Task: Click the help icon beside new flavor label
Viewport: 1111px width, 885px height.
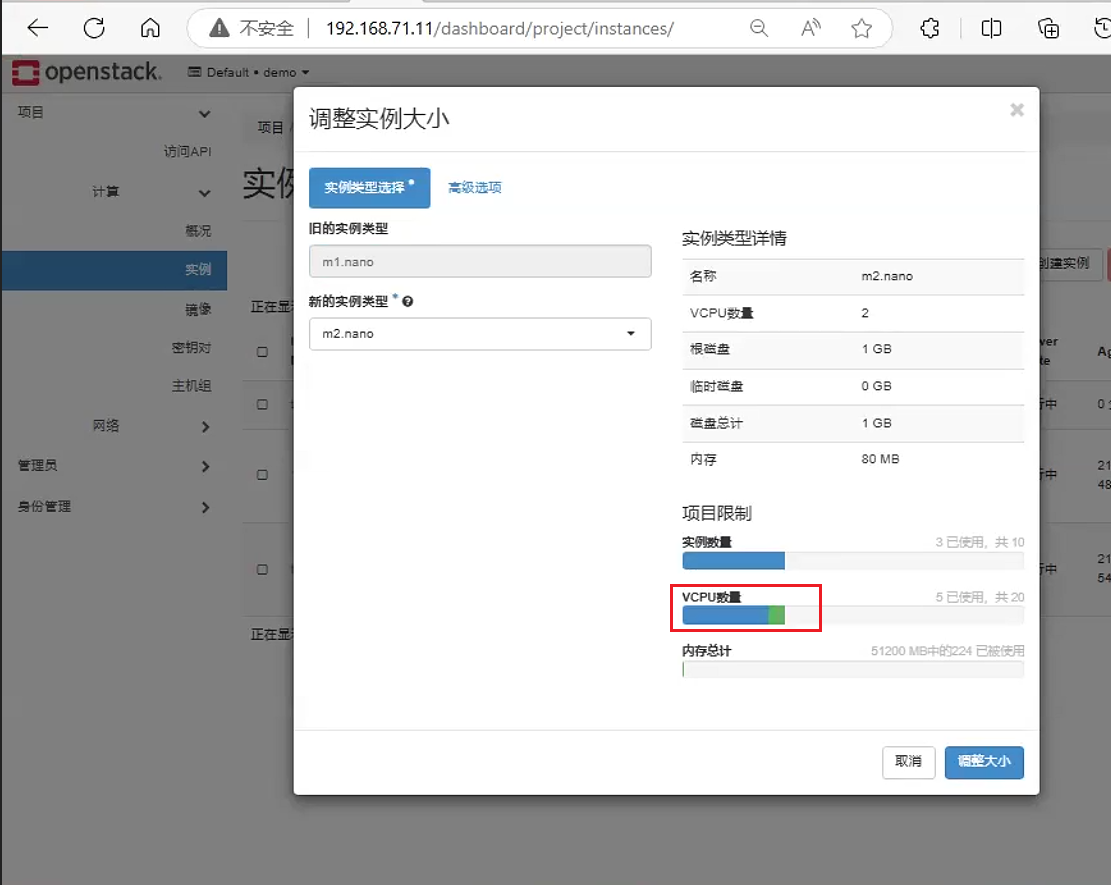Action: [x=407, y=301]
